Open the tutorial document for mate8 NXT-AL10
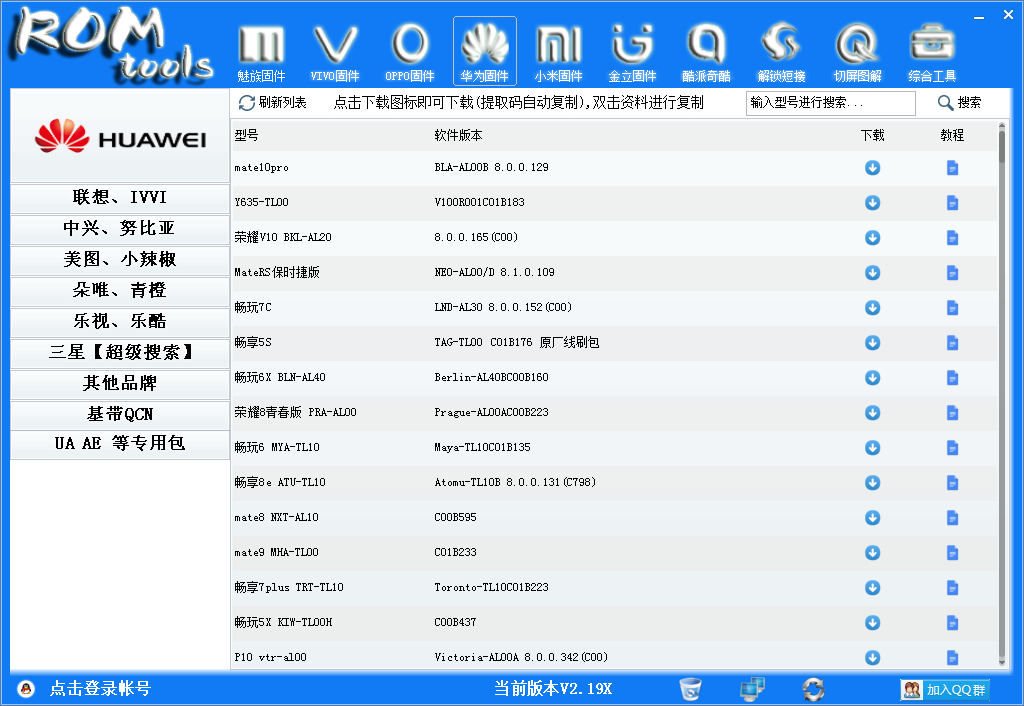This screenshot has width=1024, height=706. [x=952, y=518]
